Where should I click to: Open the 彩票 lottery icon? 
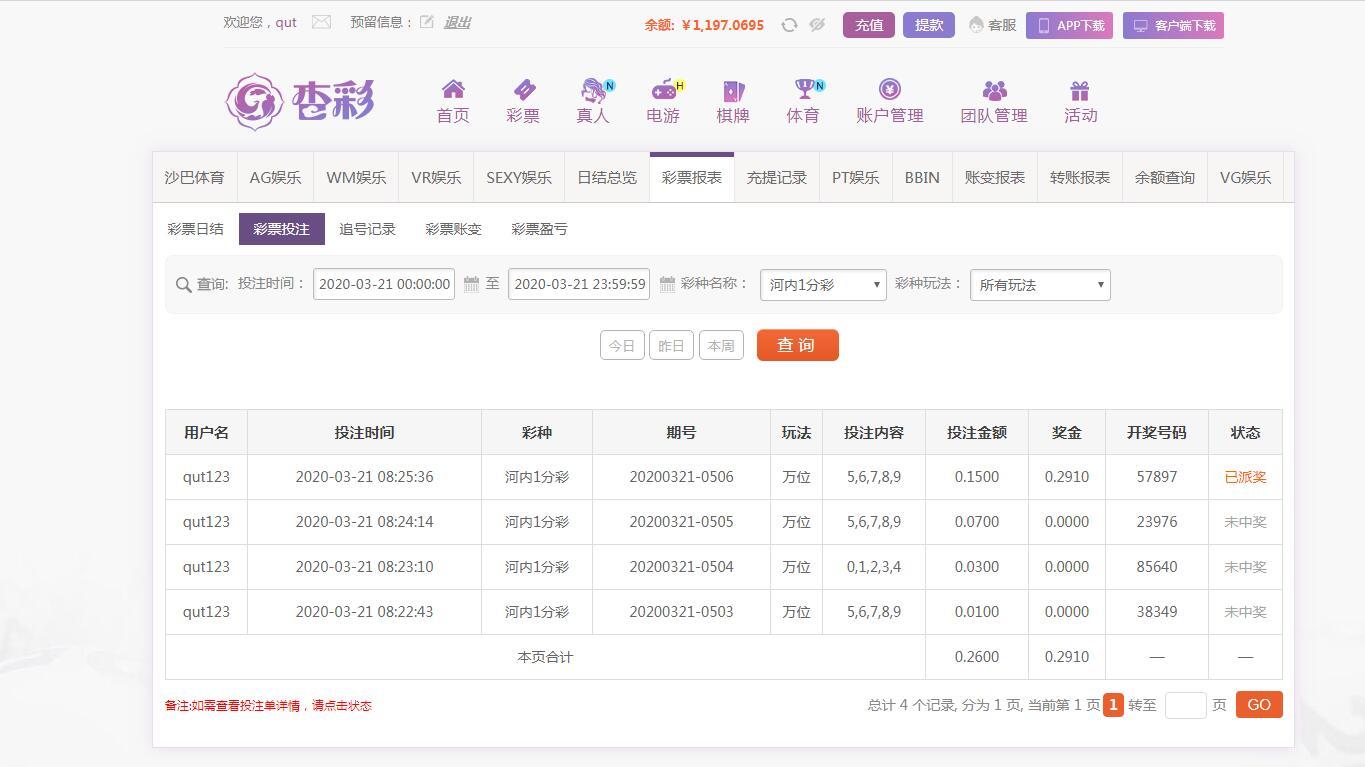(523, 90)
